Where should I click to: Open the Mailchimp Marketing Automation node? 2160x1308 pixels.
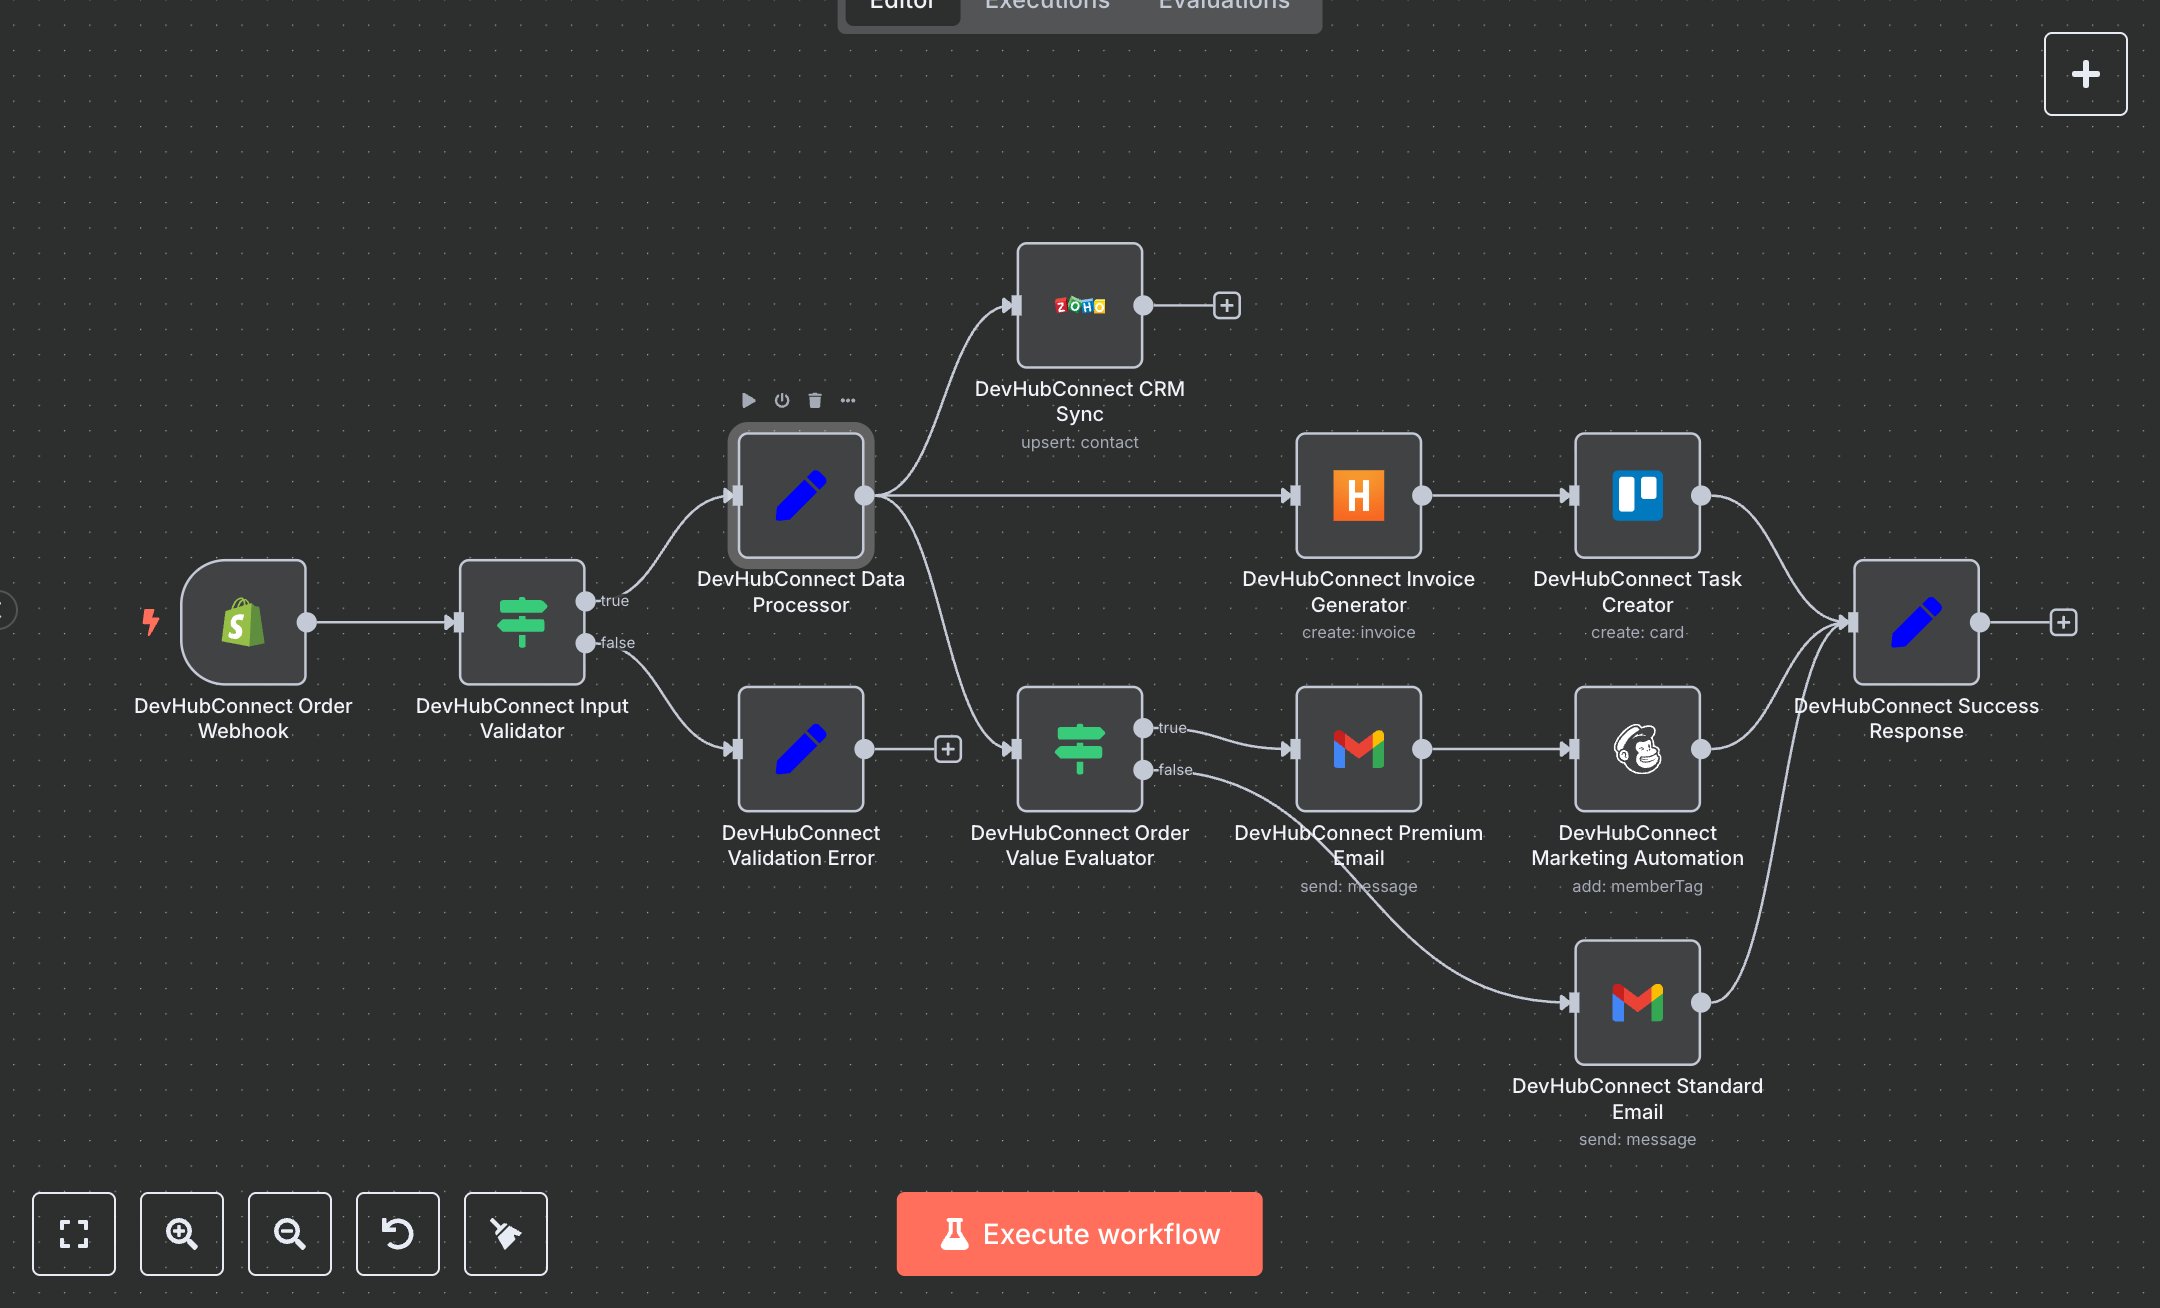[1636, 749]
